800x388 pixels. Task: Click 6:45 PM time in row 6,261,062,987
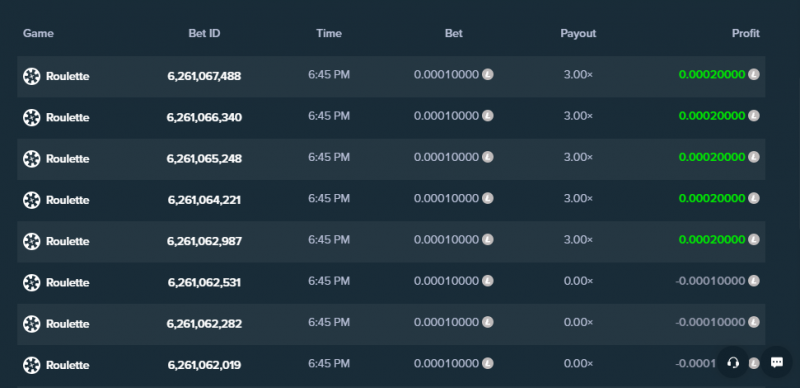point(329,239)
